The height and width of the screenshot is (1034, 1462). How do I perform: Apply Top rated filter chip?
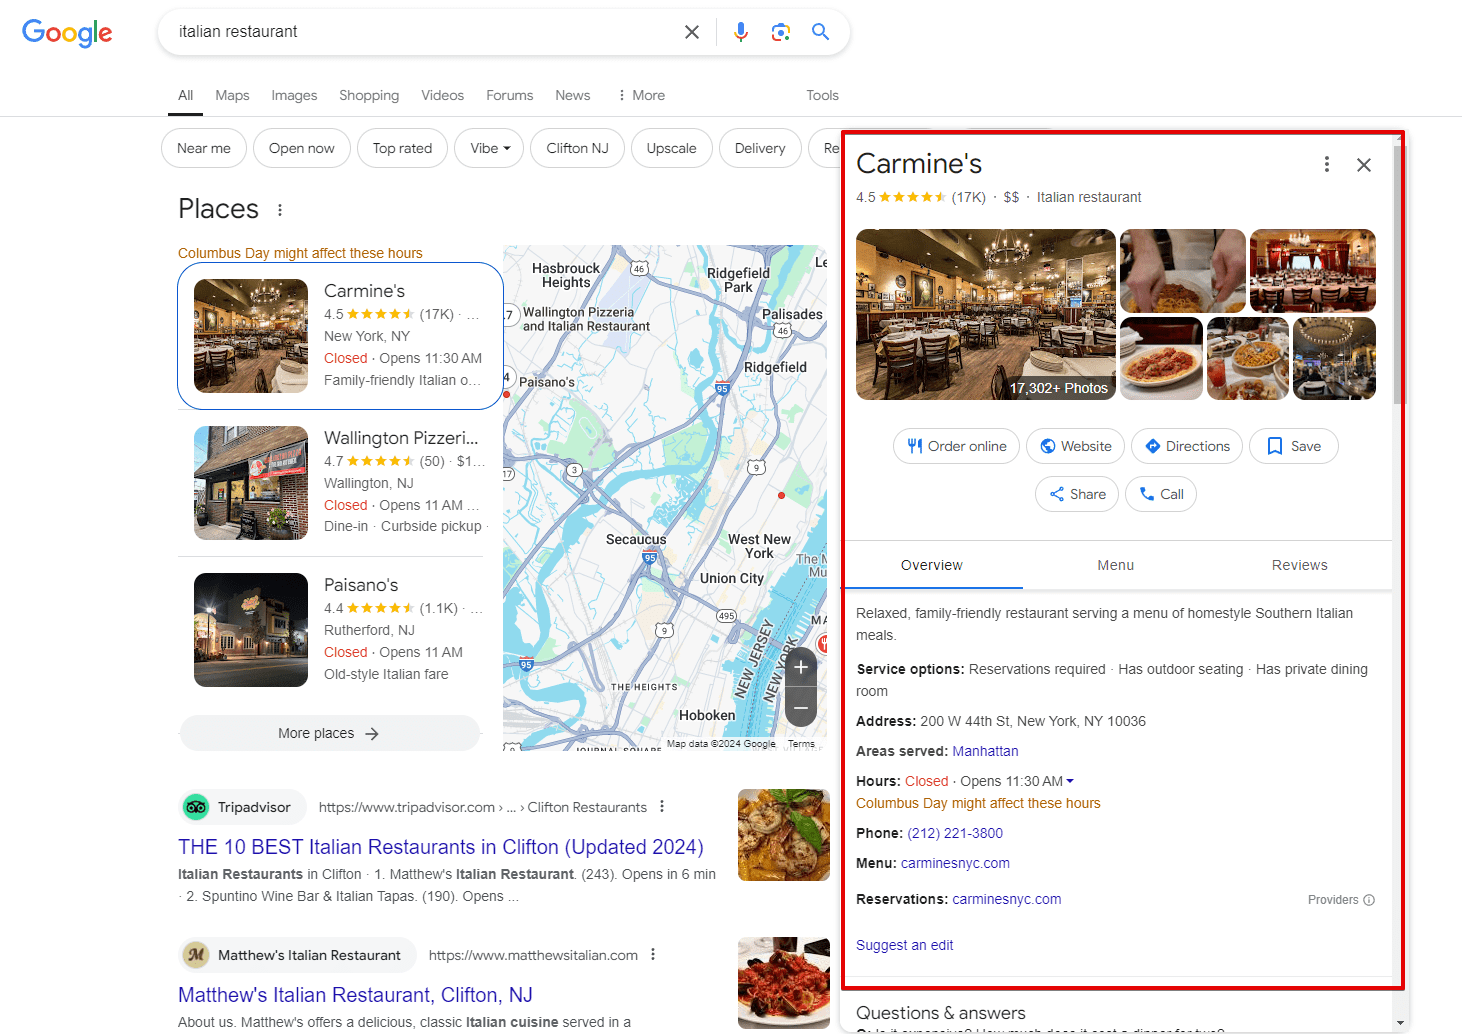click(403, 148)
